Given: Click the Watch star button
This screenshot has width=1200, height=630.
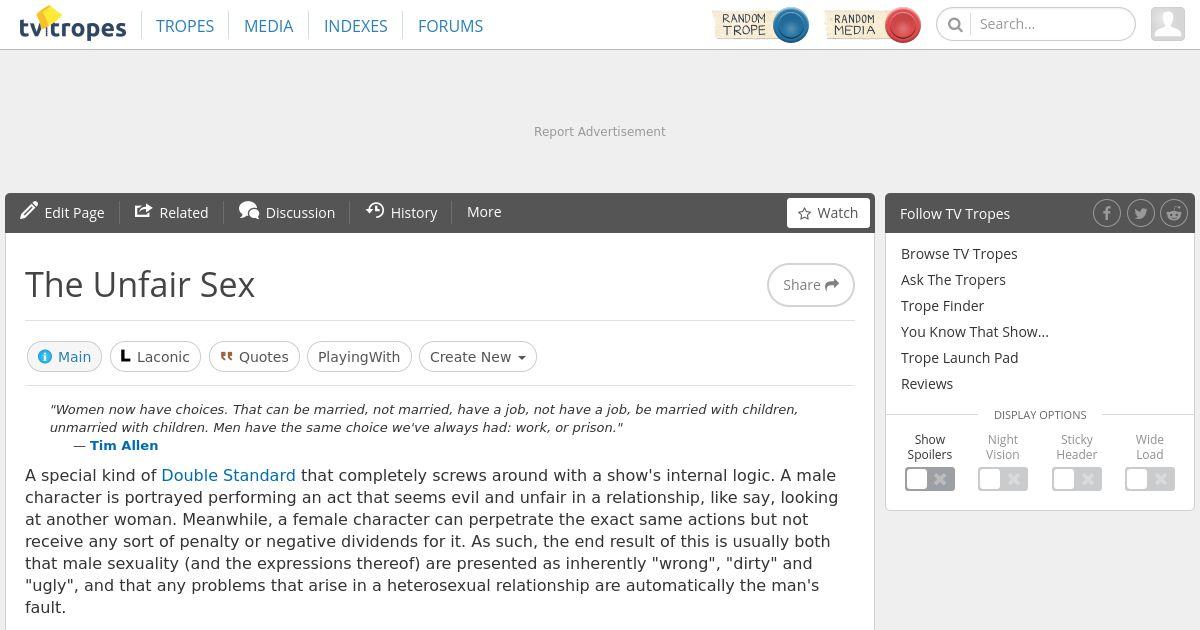Looking at the screenshot, I should tap(828, 213).
